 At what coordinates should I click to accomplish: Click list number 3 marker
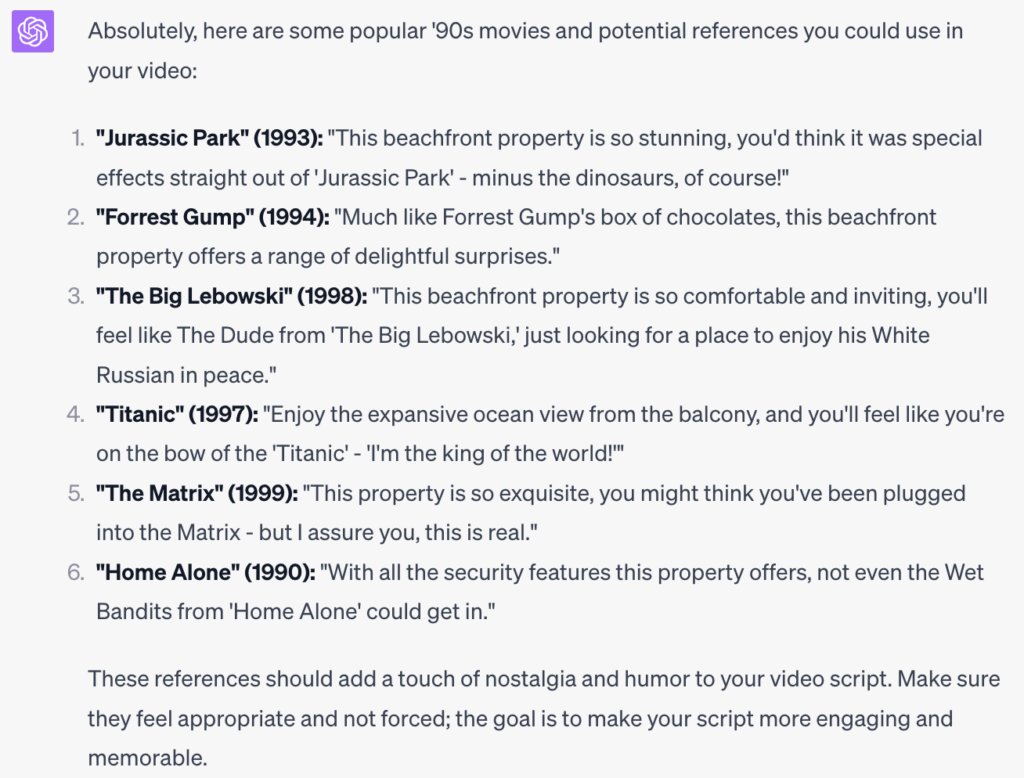click(x=76, y=296)
